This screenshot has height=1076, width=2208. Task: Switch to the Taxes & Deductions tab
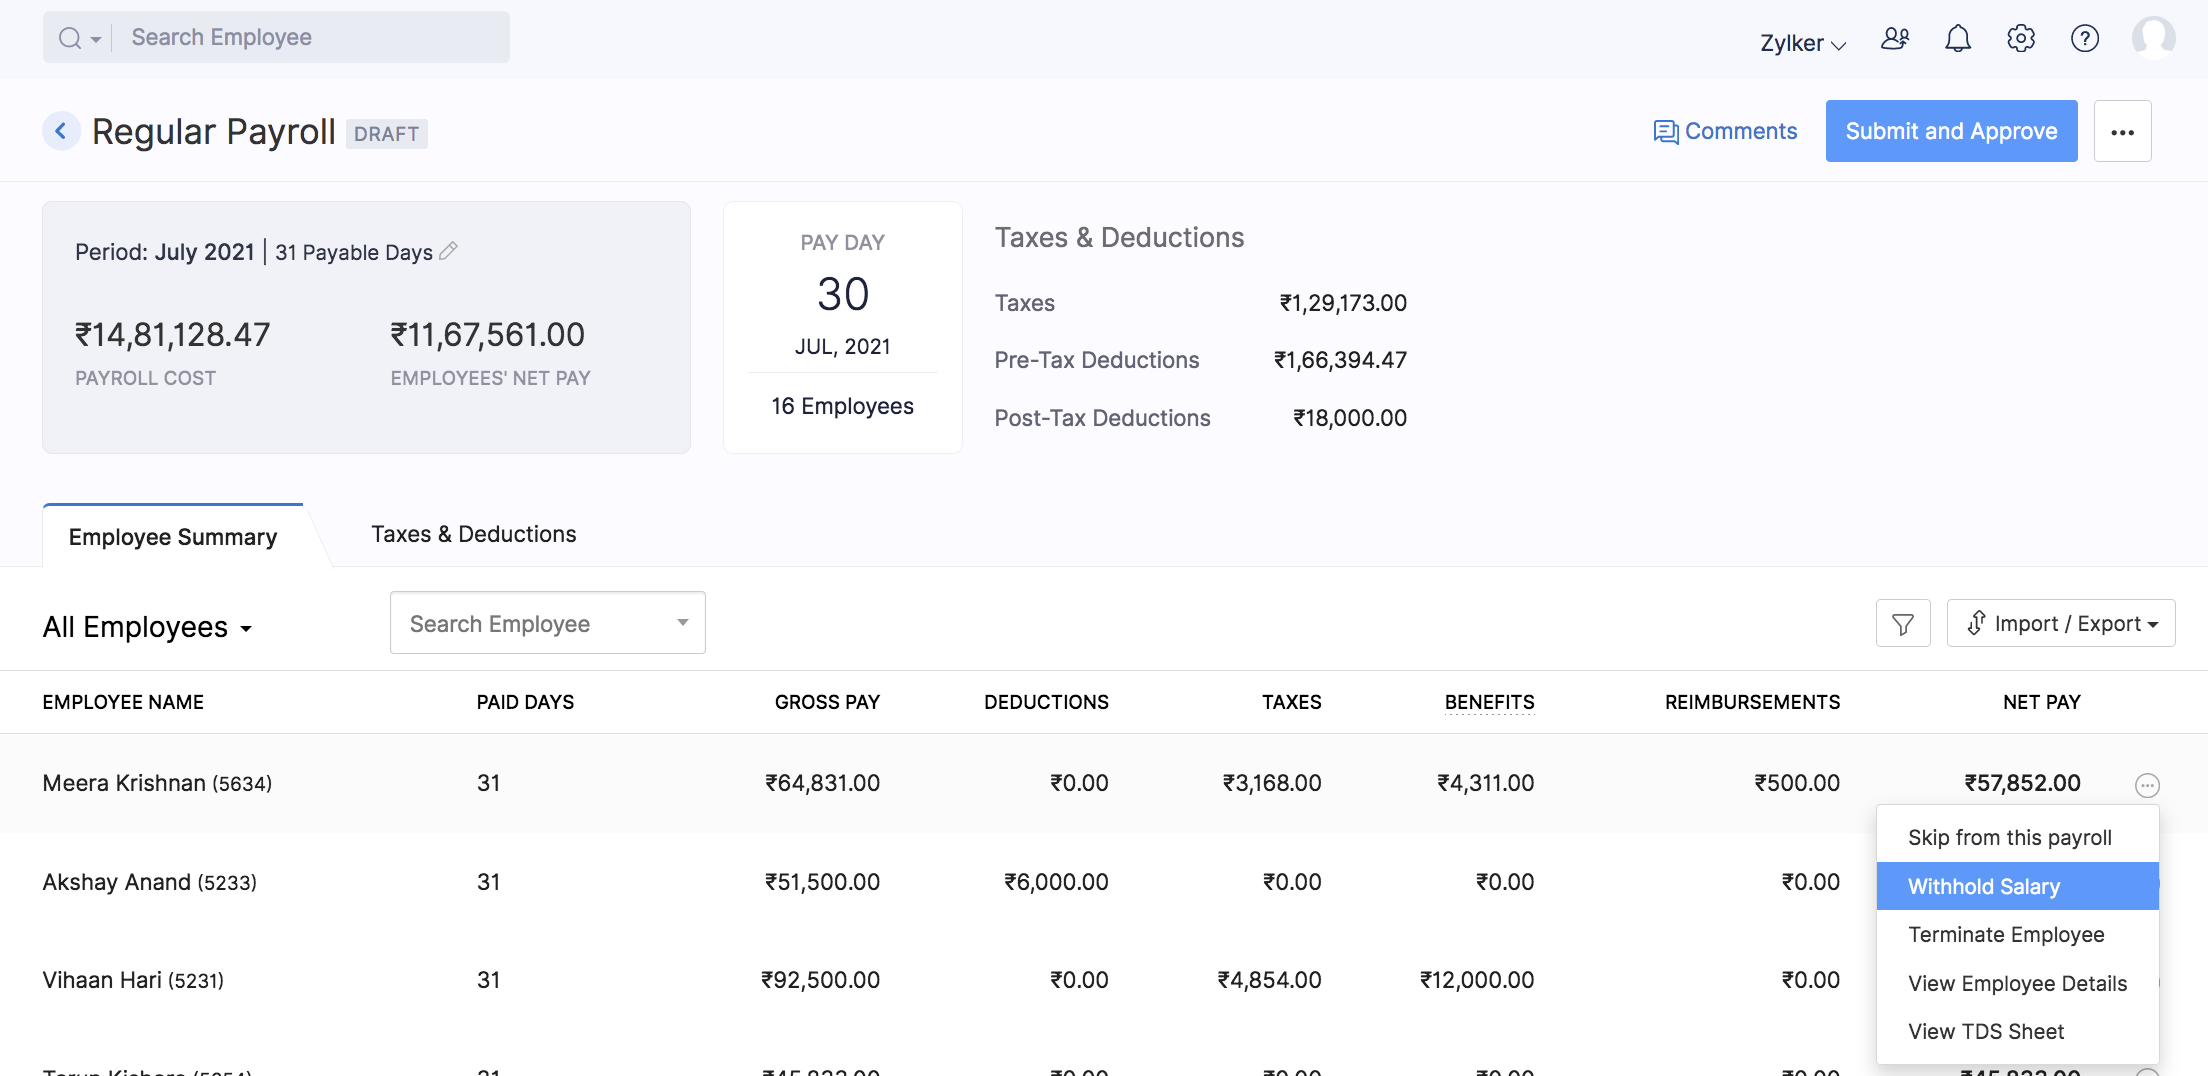pyautogui.click(x=473, y=534)
